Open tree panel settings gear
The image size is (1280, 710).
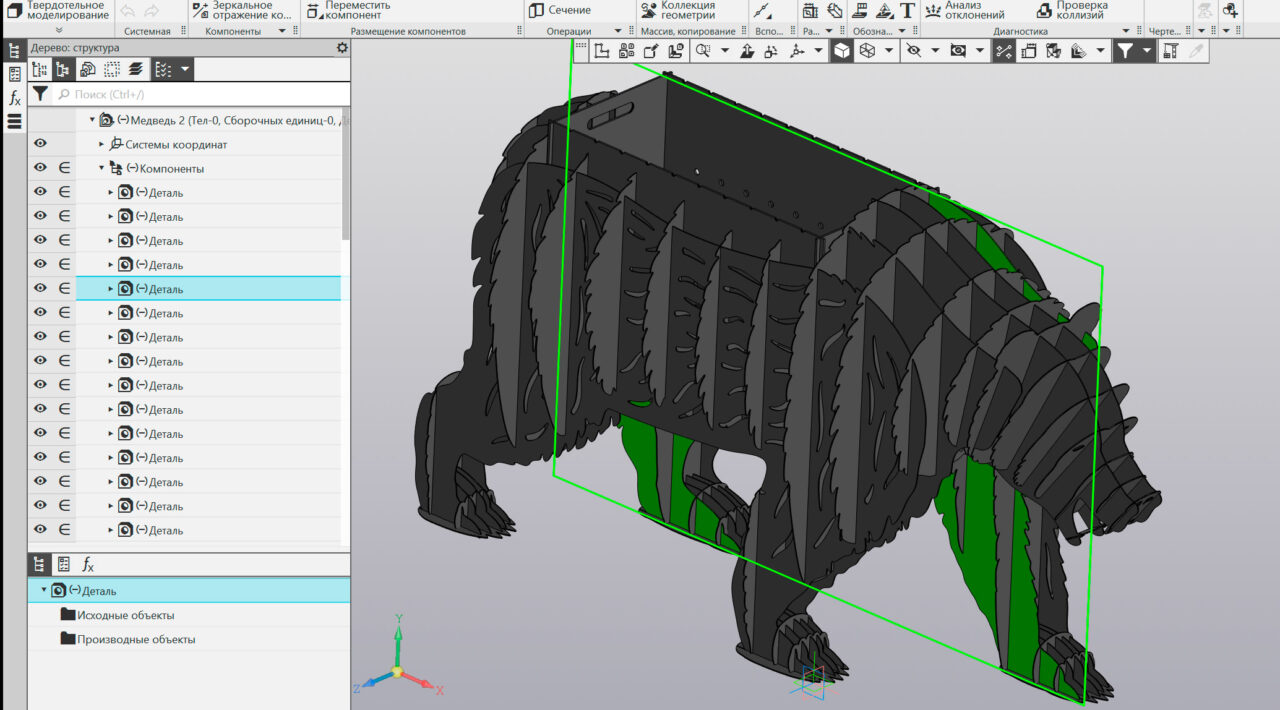pyautogui.click(x=342, y=48)
